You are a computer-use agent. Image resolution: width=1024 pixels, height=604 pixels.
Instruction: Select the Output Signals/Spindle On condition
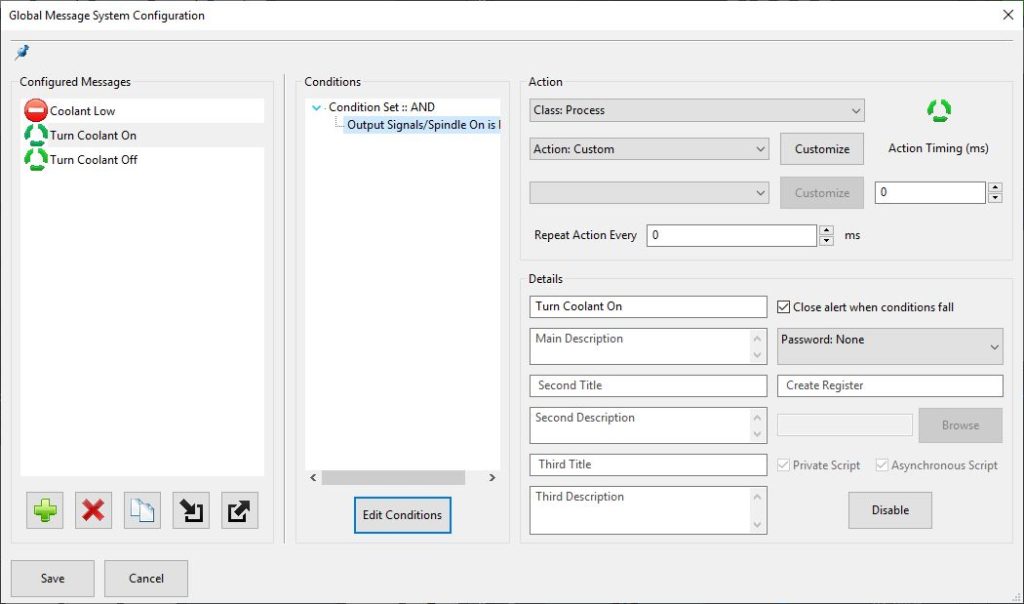(422, 125)
